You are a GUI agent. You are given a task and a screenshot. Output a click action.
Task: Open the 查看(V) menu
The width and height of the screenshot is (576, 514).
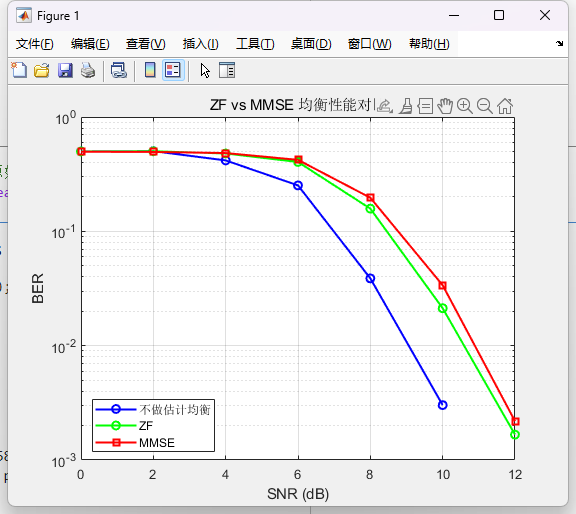[145, 44]
